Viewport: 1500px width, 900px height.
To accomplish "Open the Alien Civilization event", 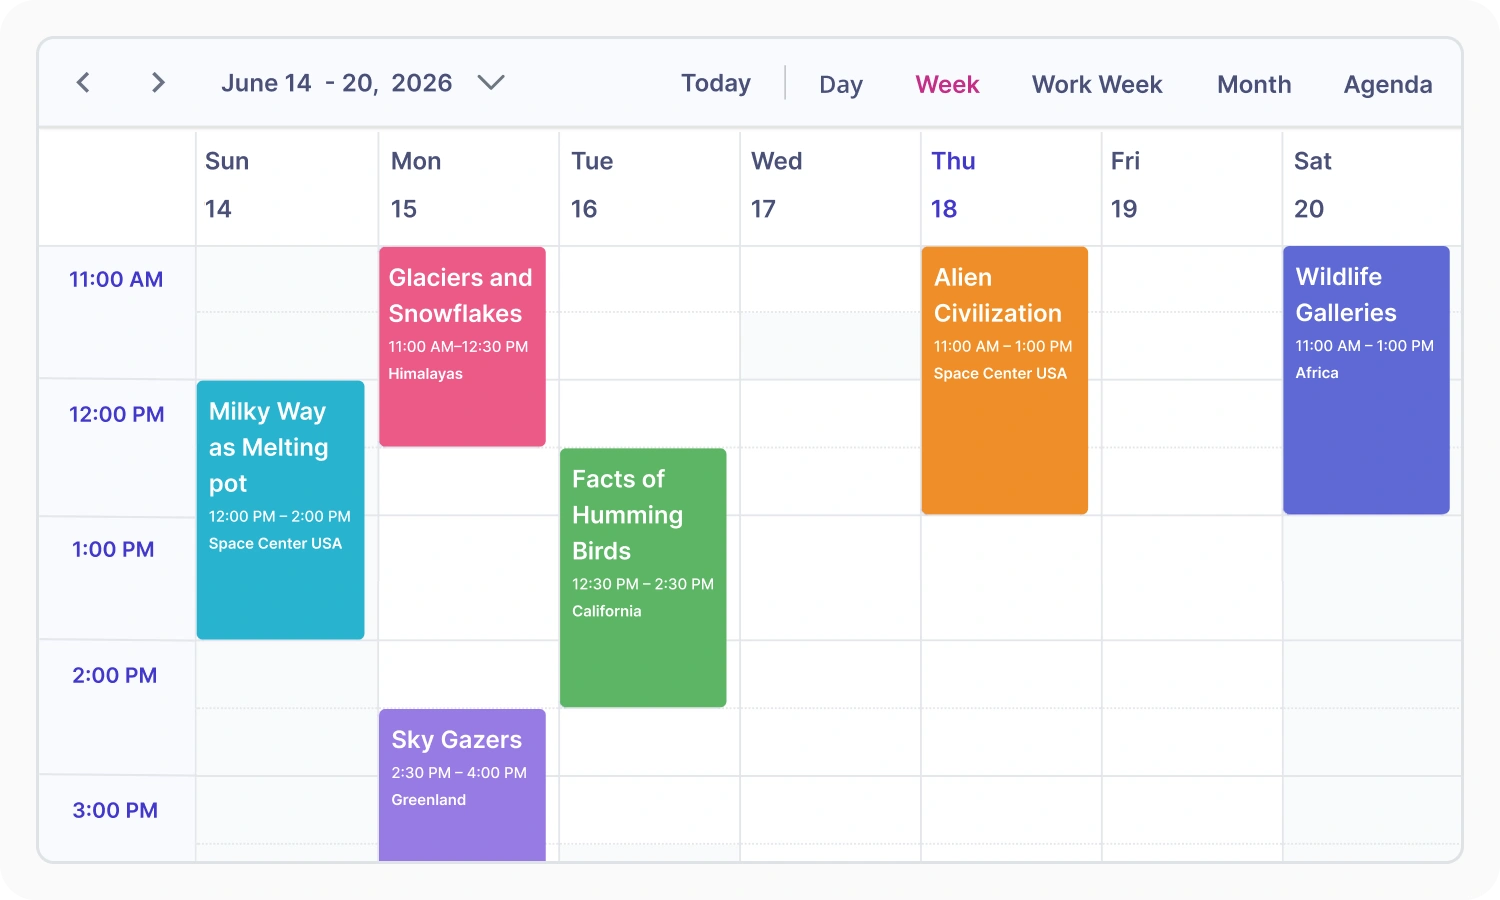I will pyautogui.click(x=1004, y=380).
